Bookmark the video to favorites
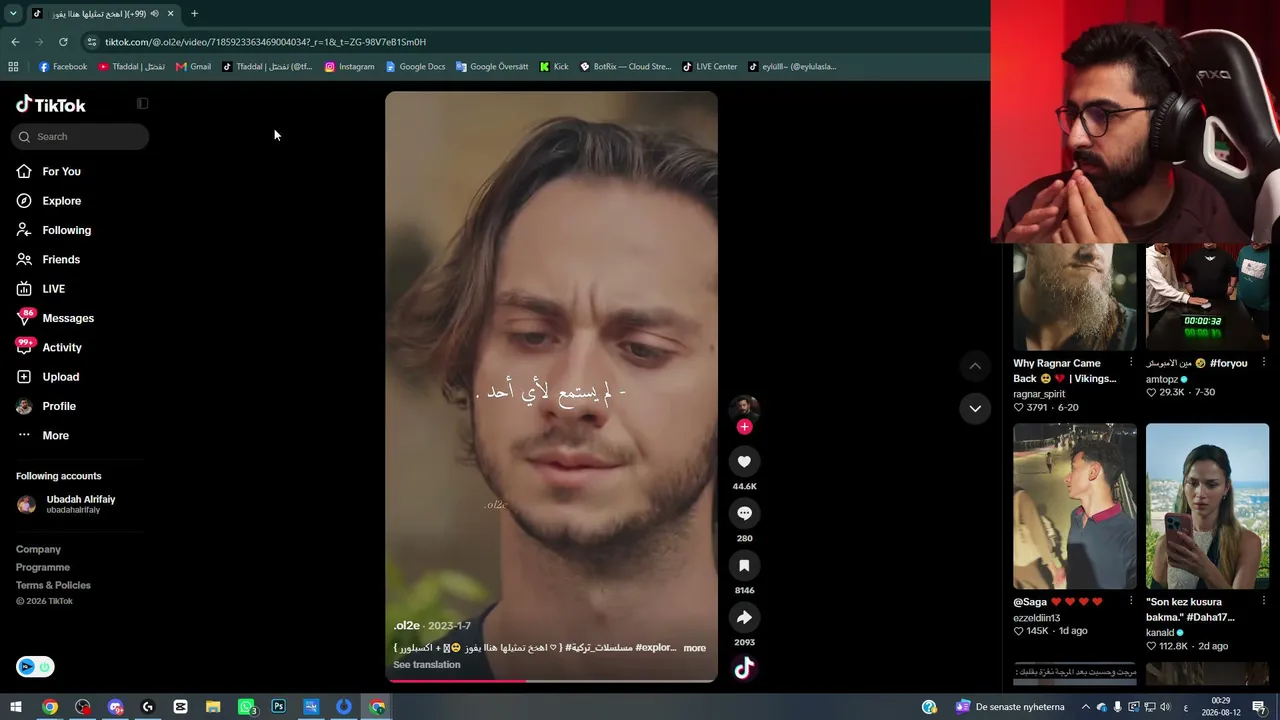 coord(744,565)
